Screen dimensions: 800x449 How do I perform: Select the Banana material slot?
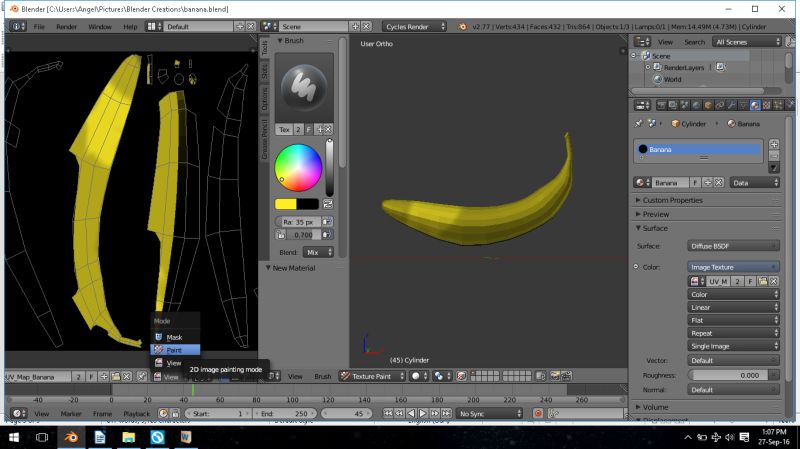click(x=698, y=149)
